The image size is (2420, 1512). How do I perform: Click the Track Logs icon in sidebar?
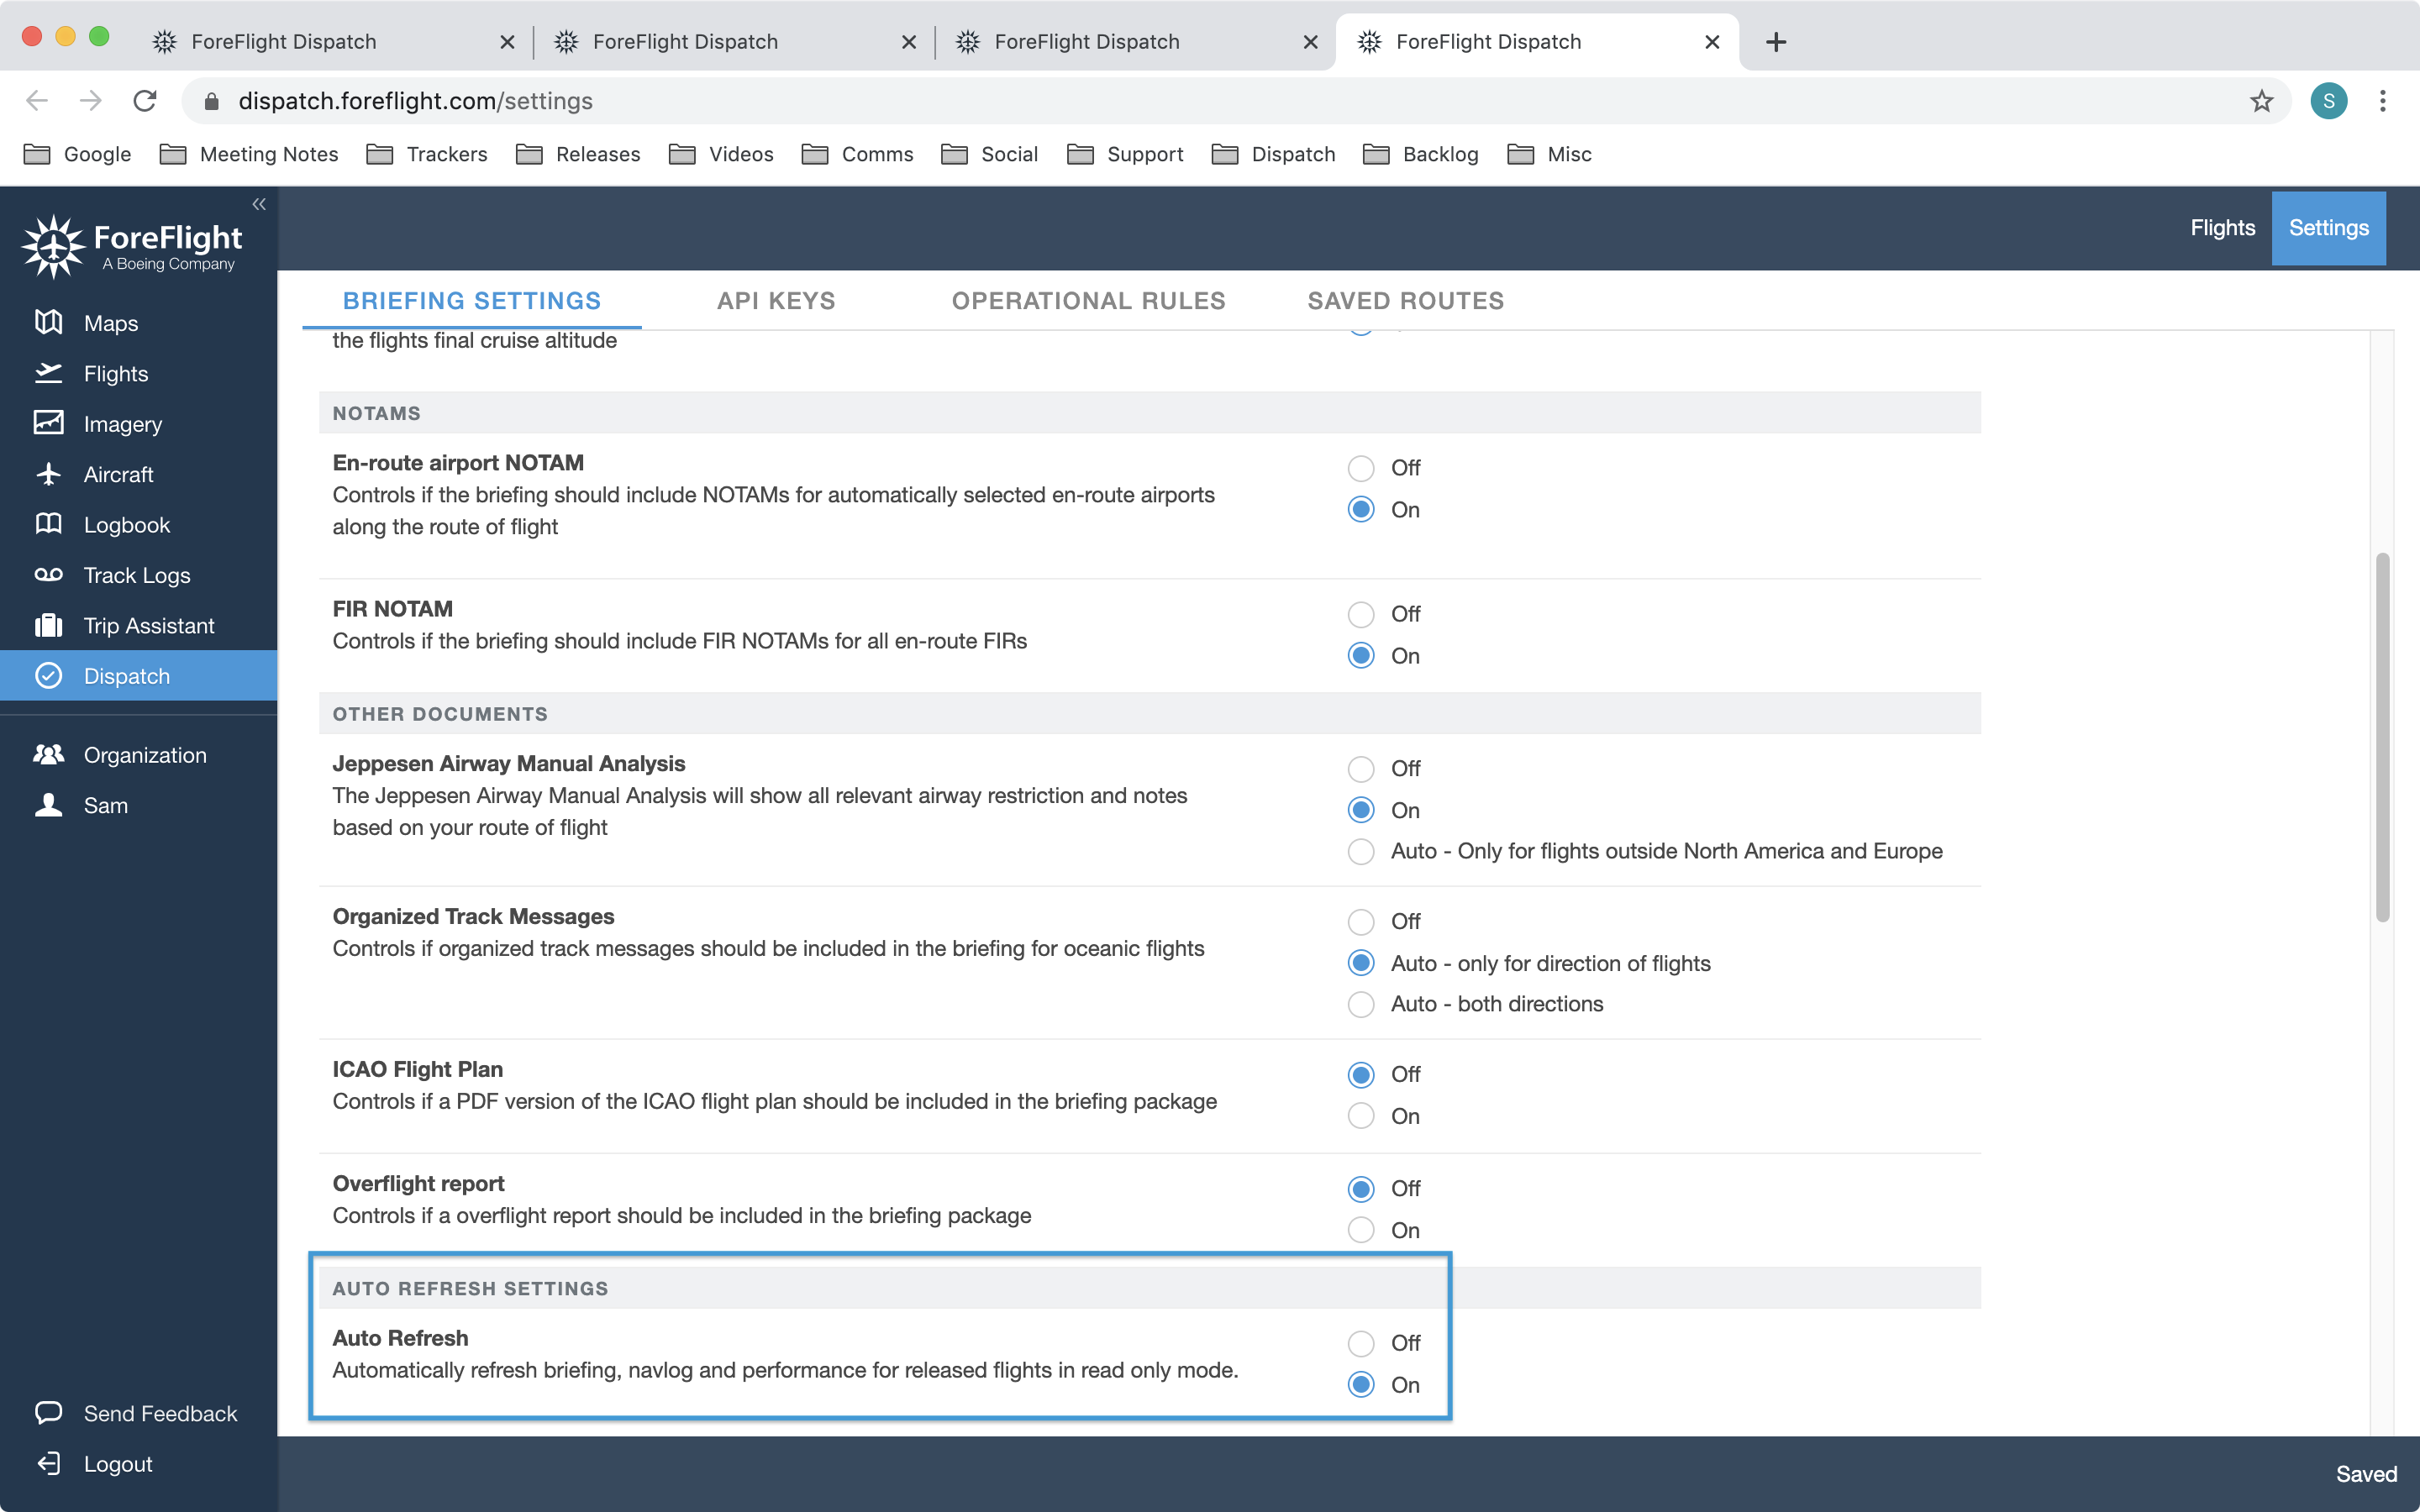[49, 575]
